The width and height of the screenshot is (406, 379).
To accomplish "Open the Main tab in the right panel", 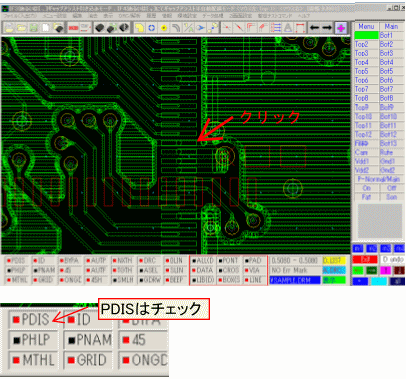I will point(391,26).
